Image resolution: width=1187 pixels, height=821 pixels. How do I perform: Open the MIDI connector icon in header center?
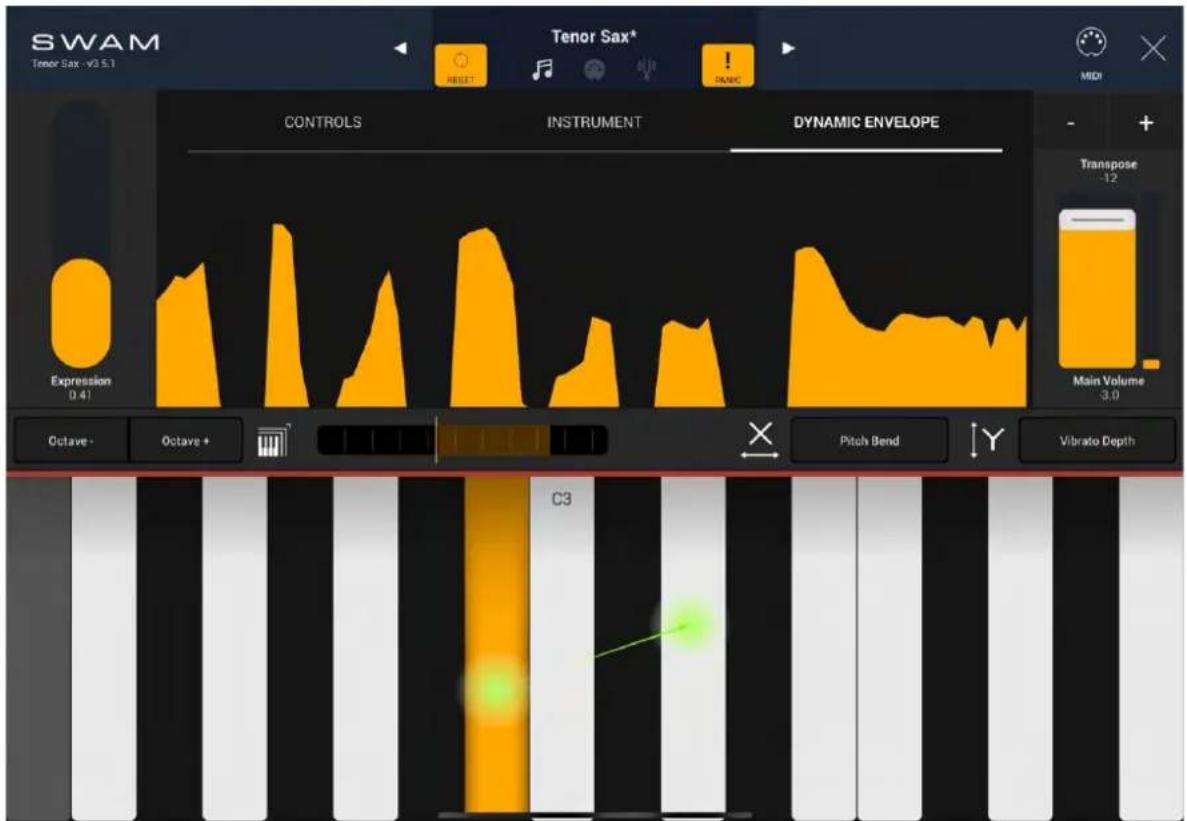(594, 70)
